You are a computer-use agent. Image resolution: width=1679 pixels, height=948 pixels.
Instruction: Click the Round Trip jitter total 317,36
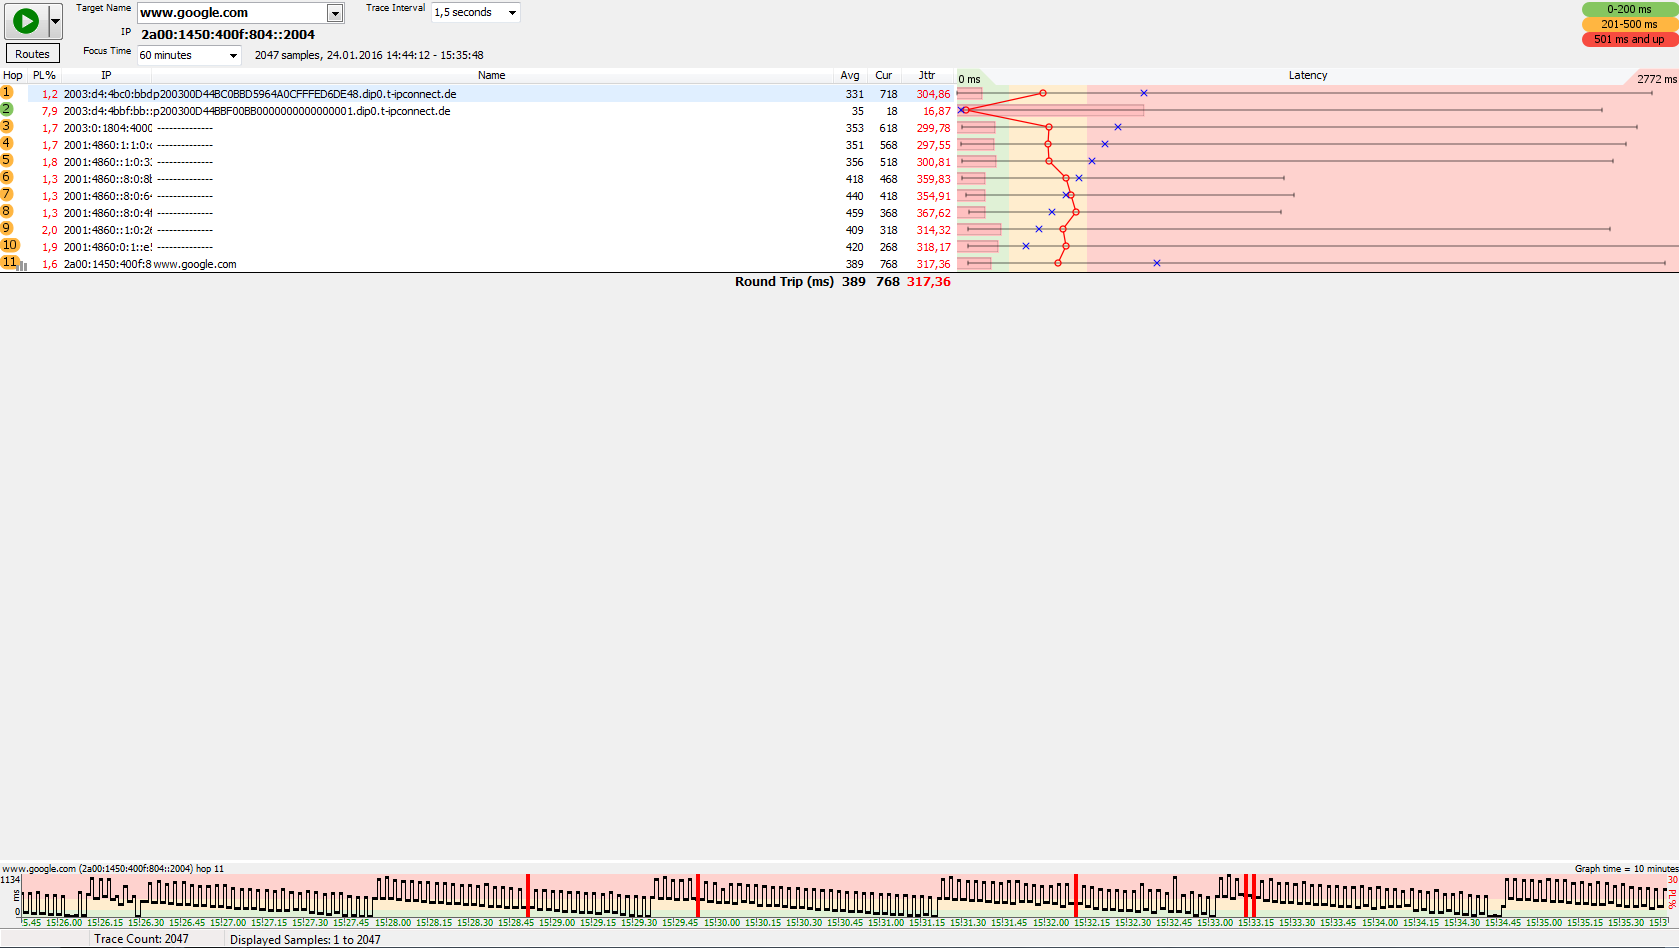[929, 282]
